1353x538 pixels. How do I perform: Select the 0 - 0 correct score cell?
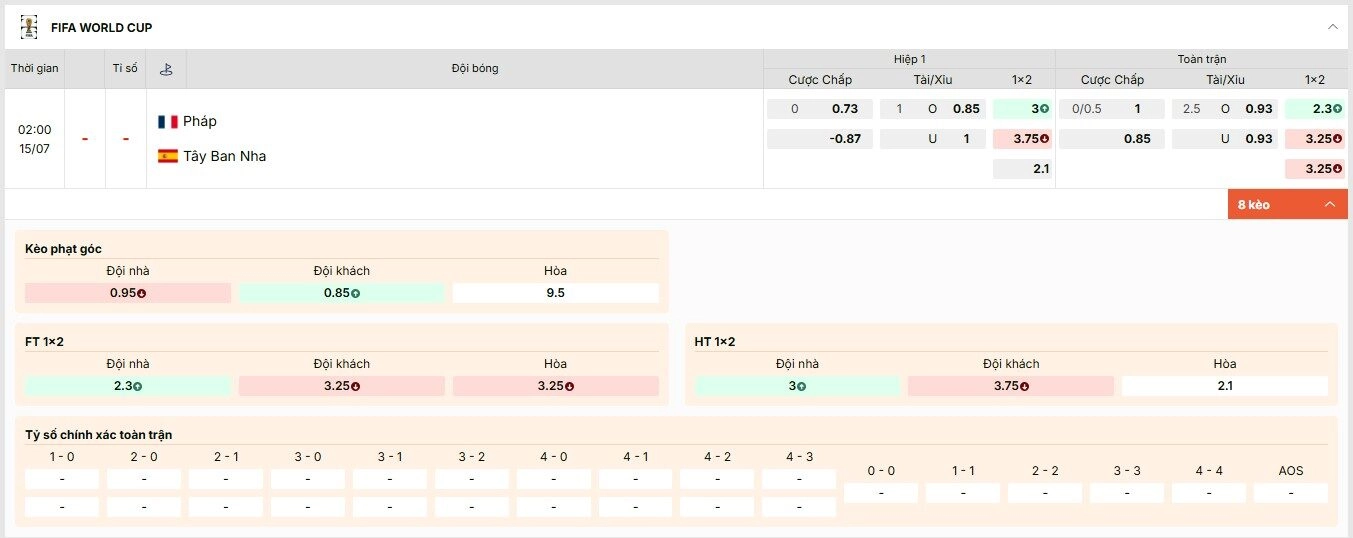tap(881, 493)
